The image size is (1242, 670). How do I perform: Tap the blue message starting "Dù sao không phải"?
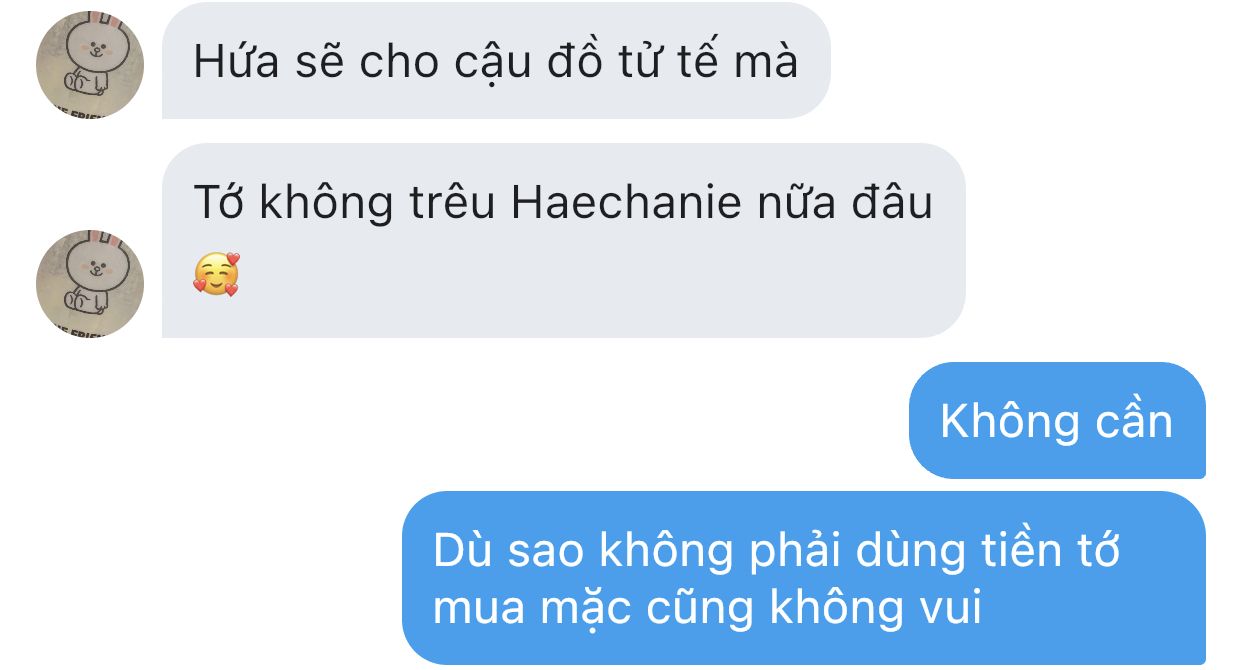click(804, 578)
